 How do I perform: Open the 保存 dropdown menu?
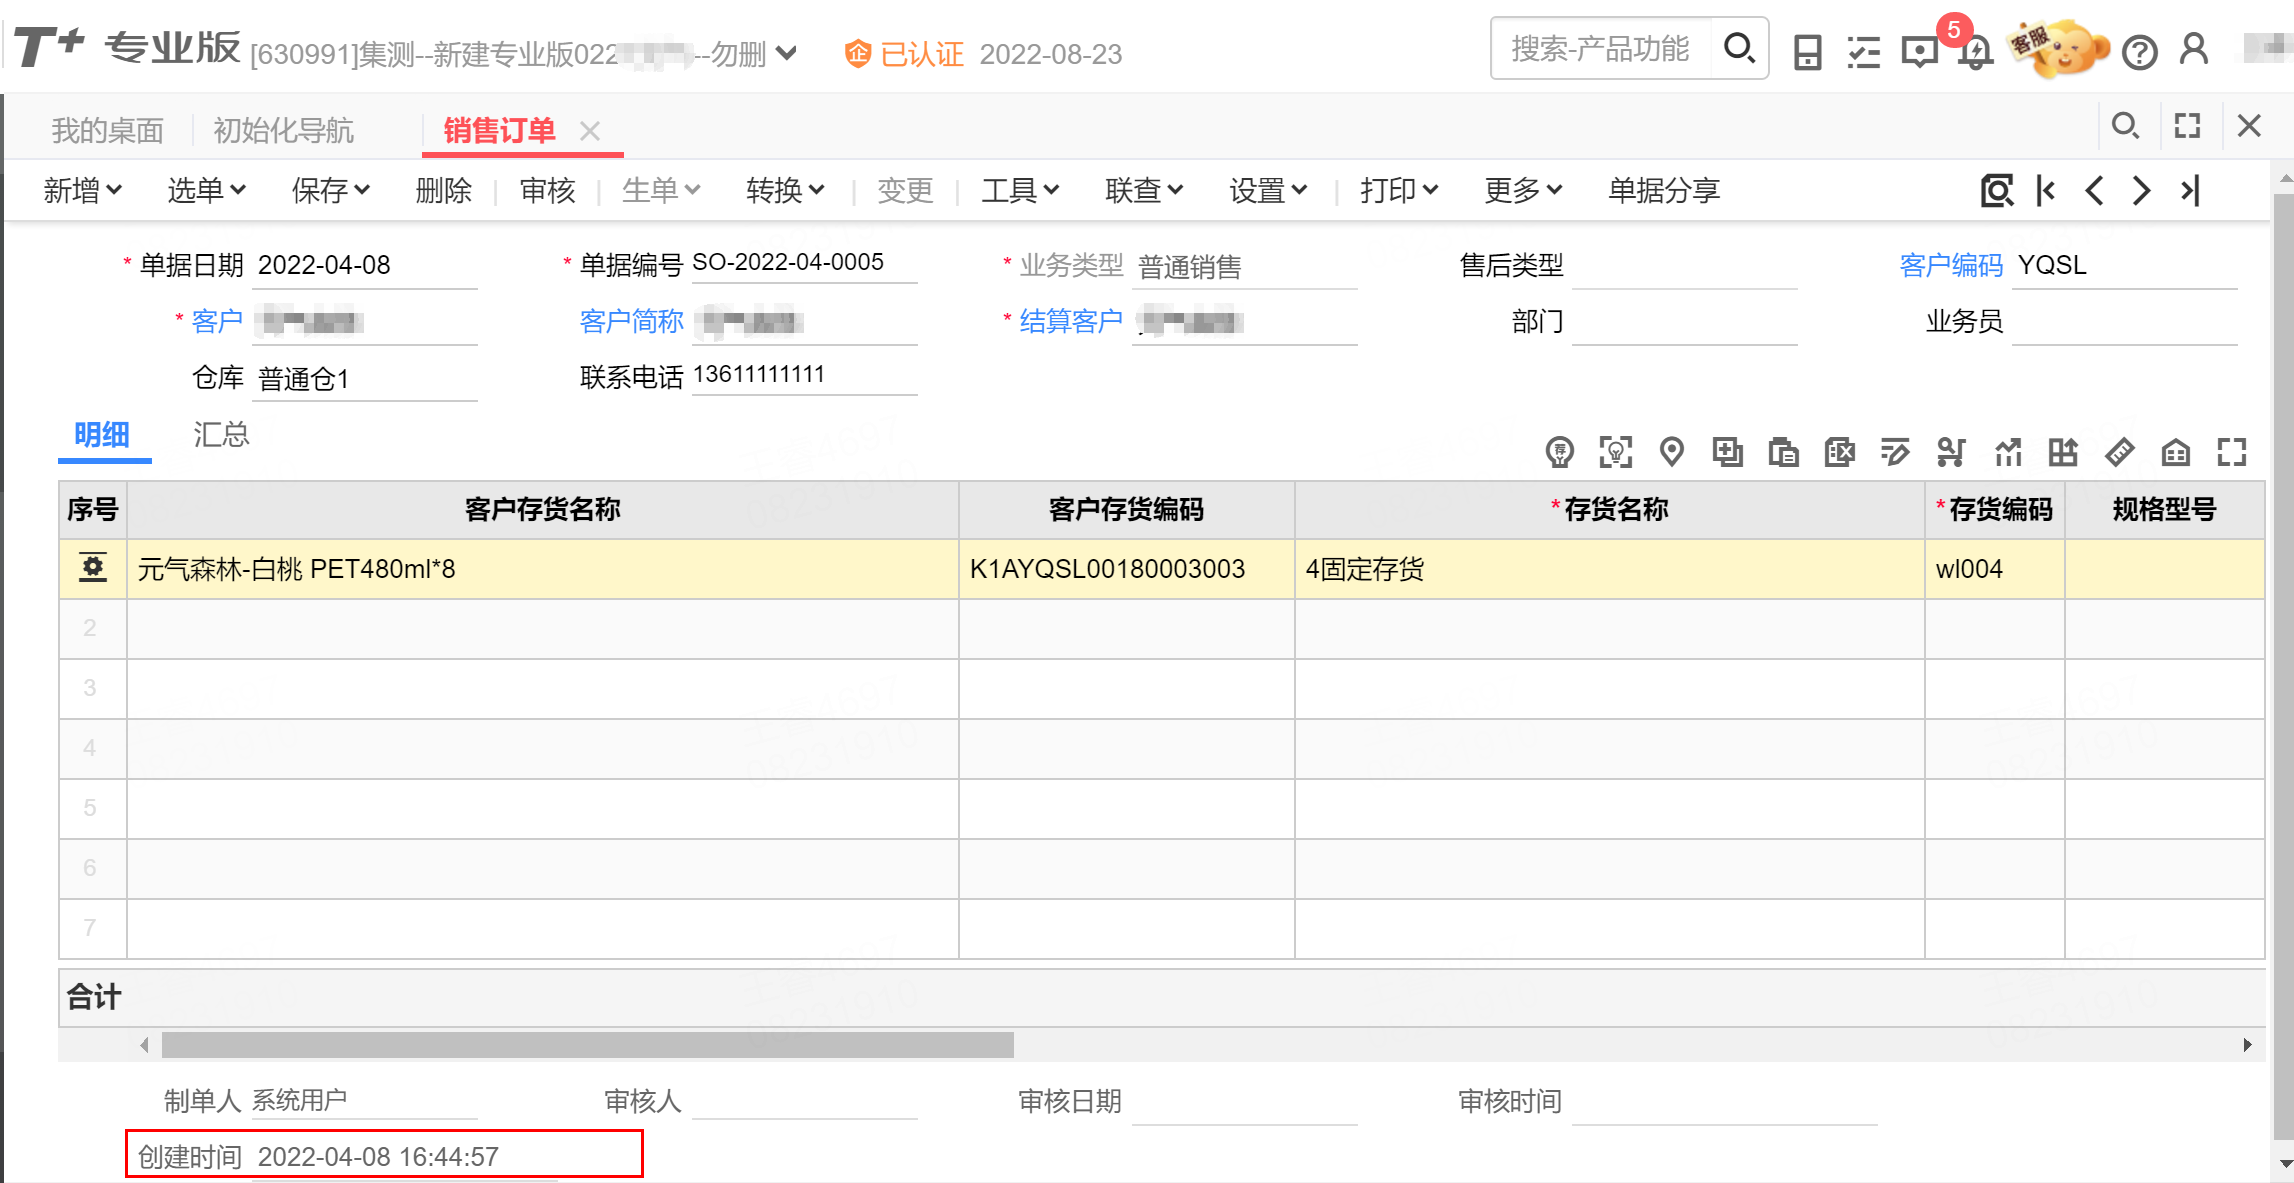[x=330, y=190]
